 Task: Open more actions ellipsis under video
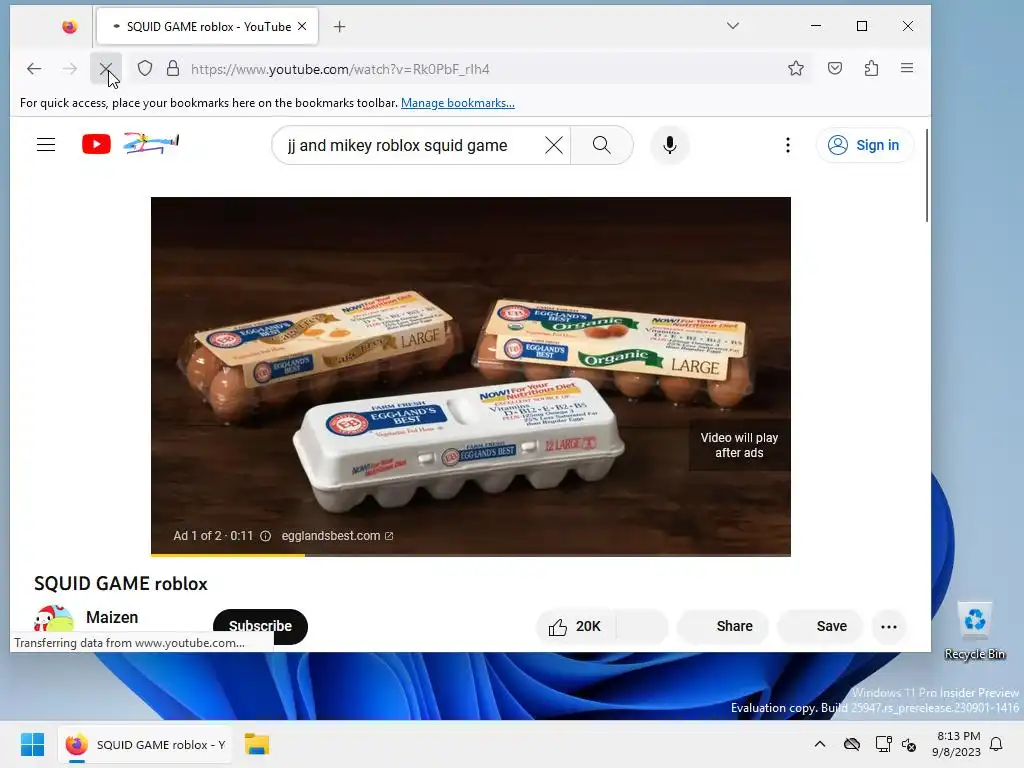[x=889, y=626]
